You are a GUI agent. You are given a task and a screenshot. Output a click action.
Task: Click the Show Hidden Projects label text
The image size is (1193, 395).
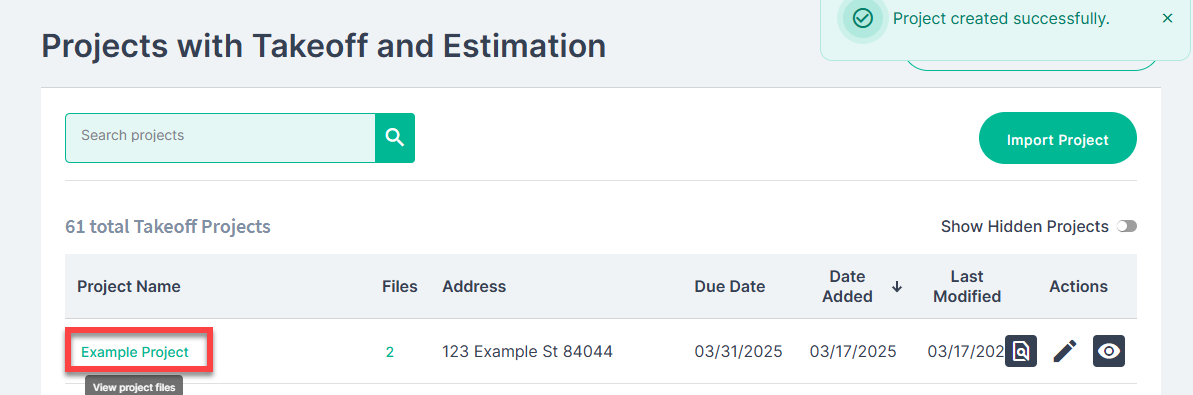tap(1025, 226)
